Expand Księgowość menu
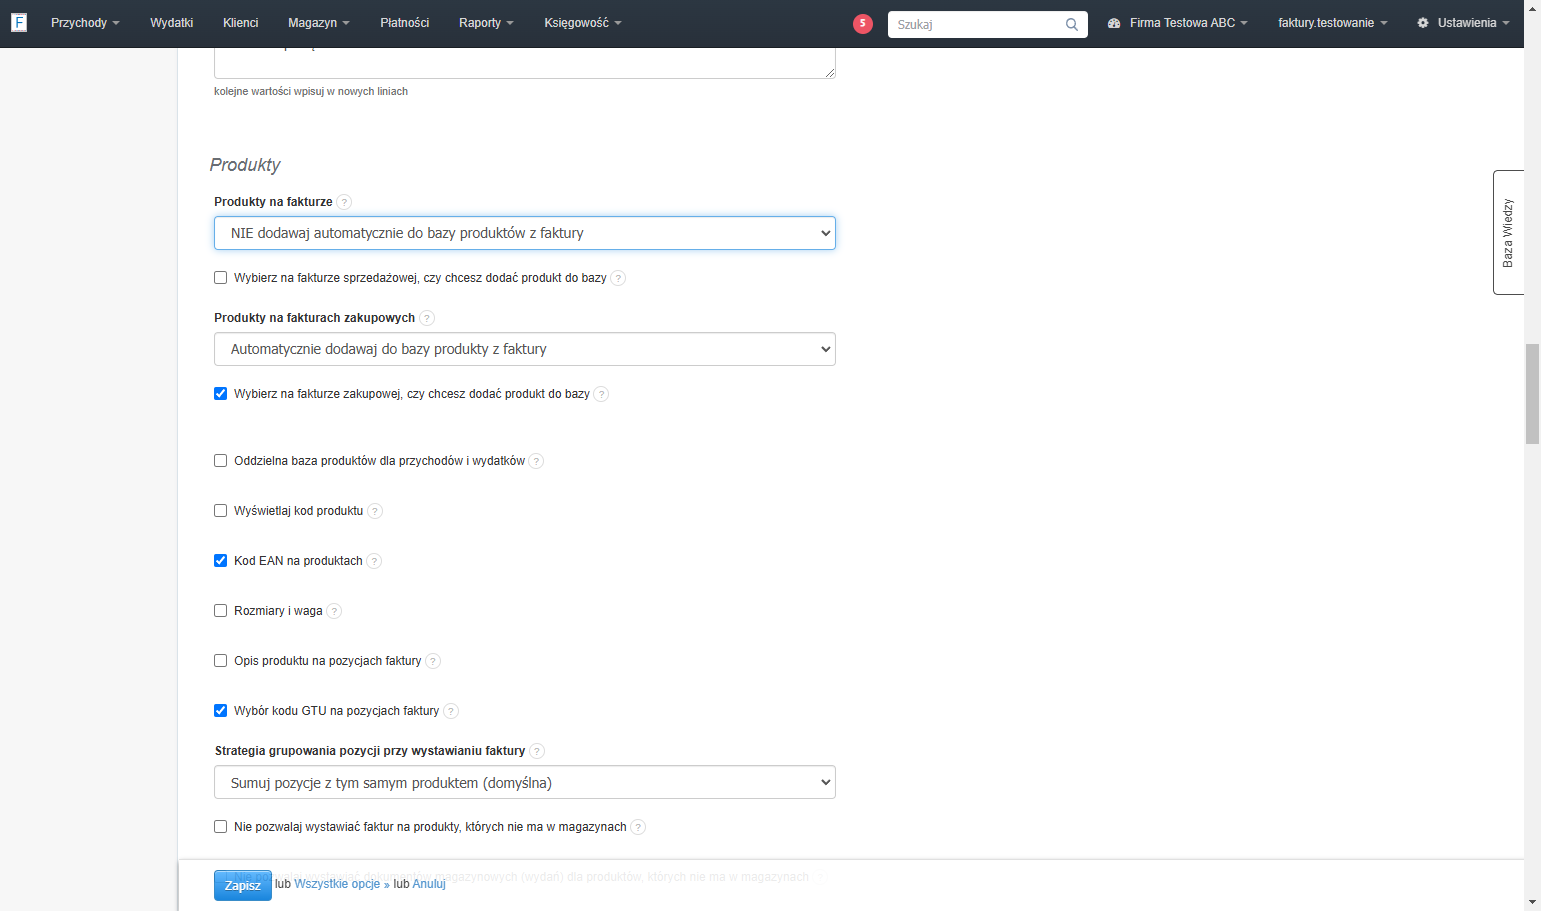This screenshot has height=911, width=1541. point(583,23)
